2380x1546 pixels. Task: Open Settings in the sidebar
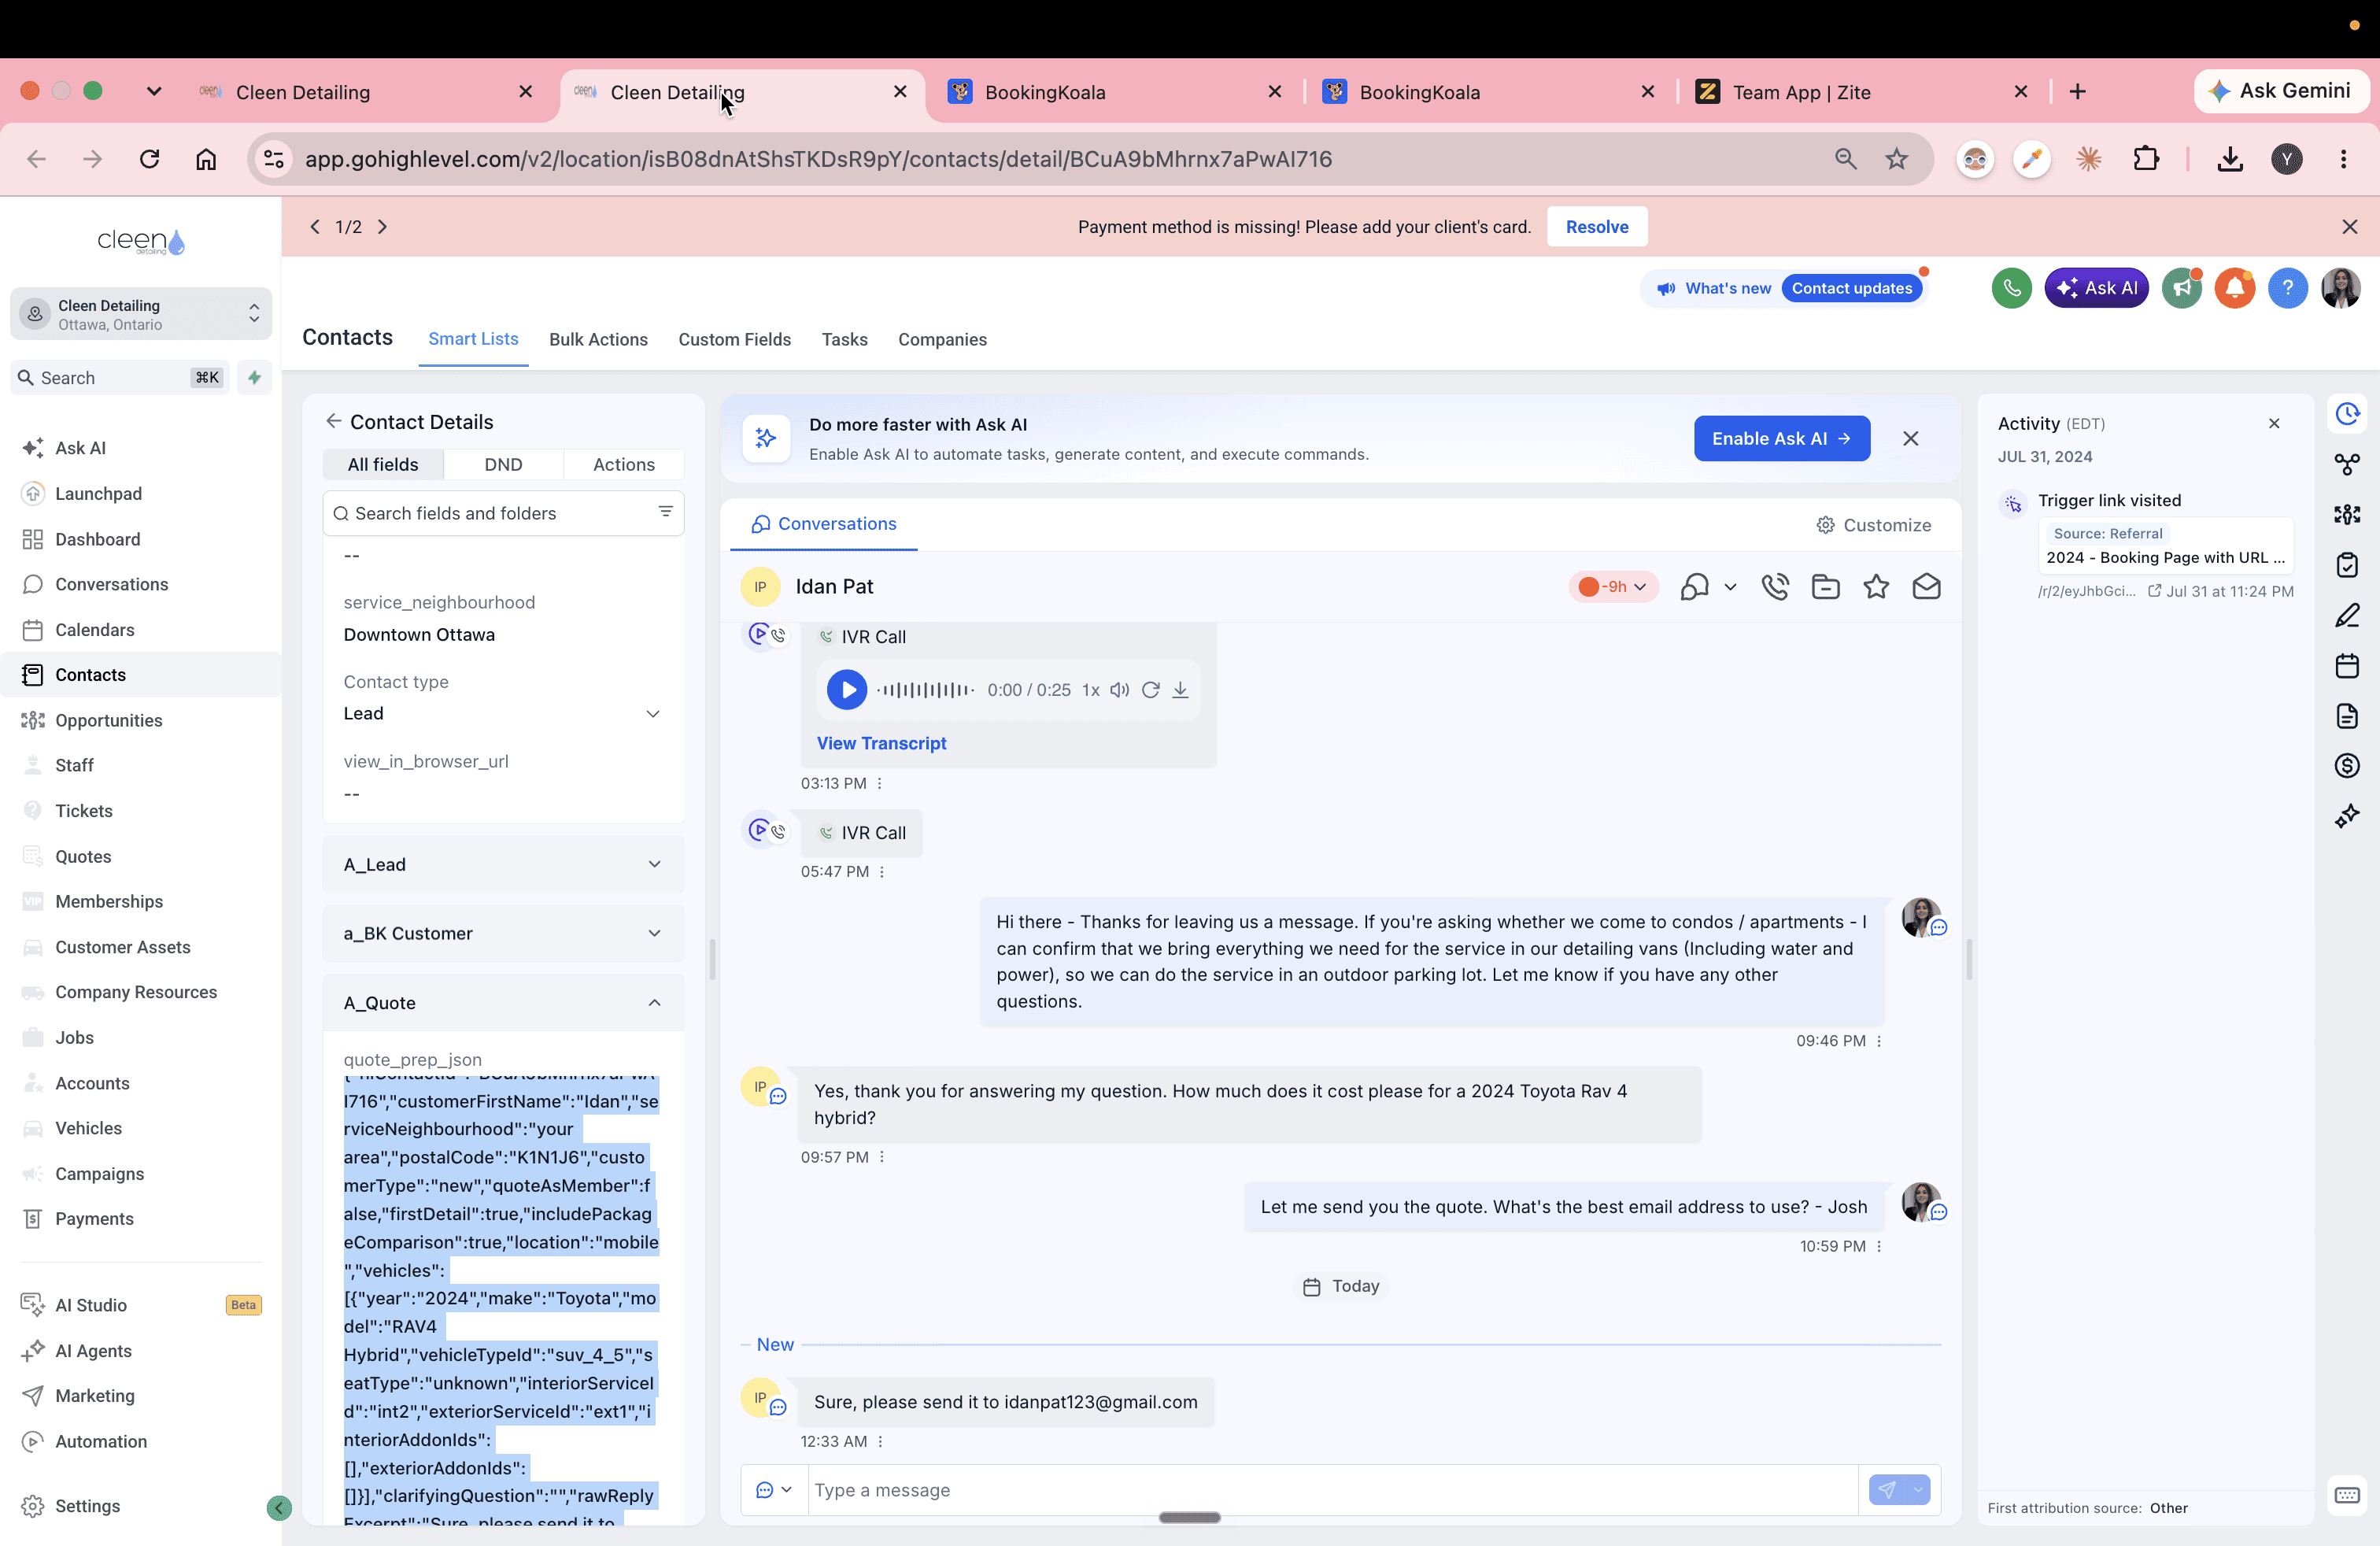tap(87, 1506)
